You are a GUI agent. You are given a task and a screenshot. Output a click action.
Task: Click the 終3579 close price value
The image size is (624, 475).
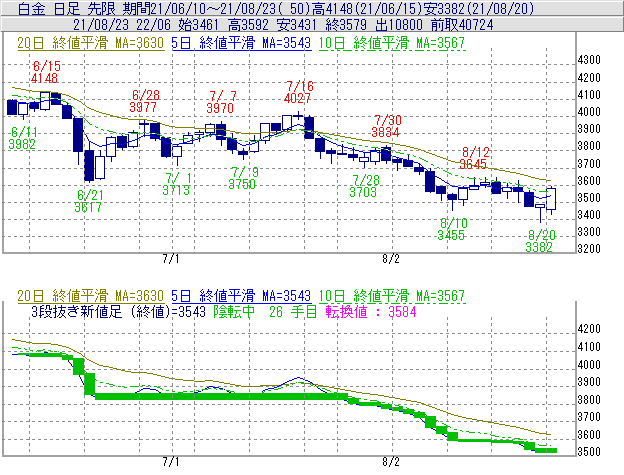346,25
